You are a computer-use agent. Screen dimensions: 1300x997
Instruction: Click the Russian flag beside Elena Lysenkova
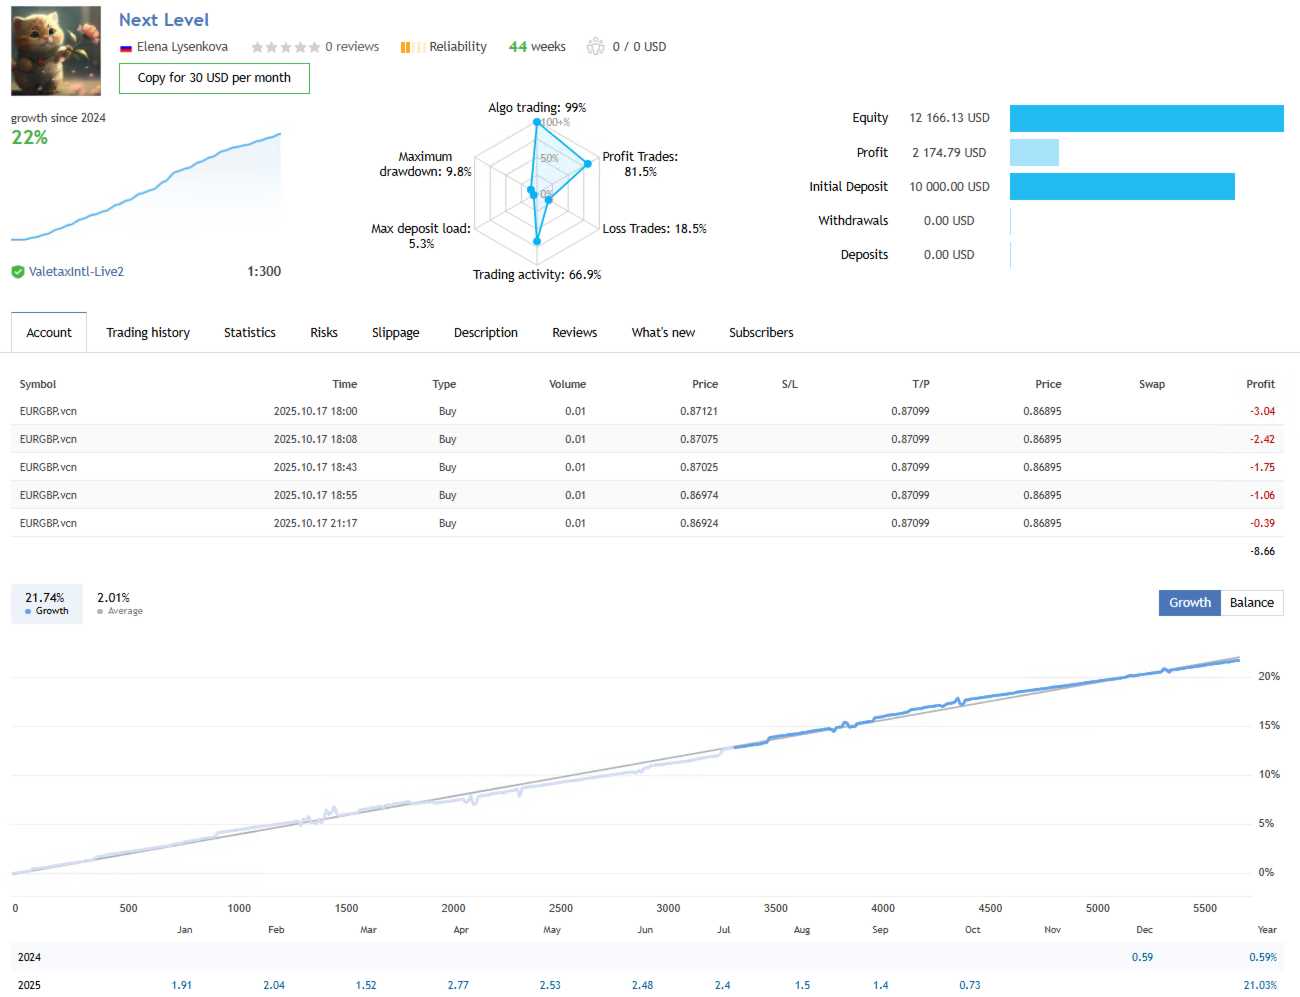(x=126, y=46)
